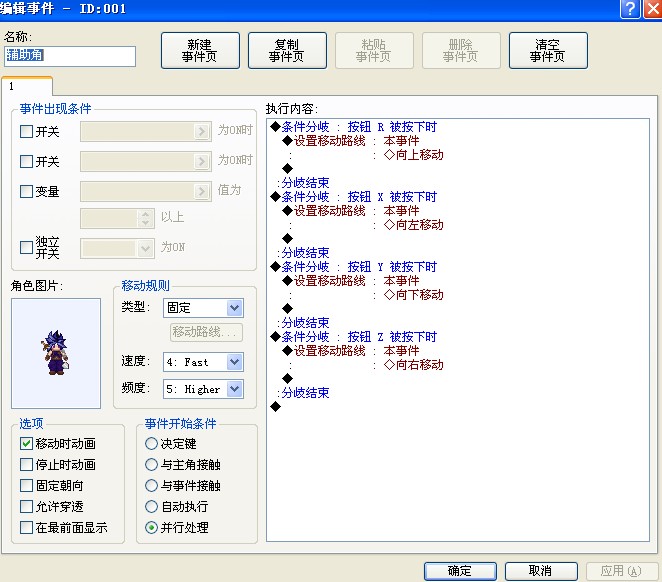This screenshot has width=662, height=582.
Task: Open the 变量 variable selector arrow
Action: click(202, 191)
